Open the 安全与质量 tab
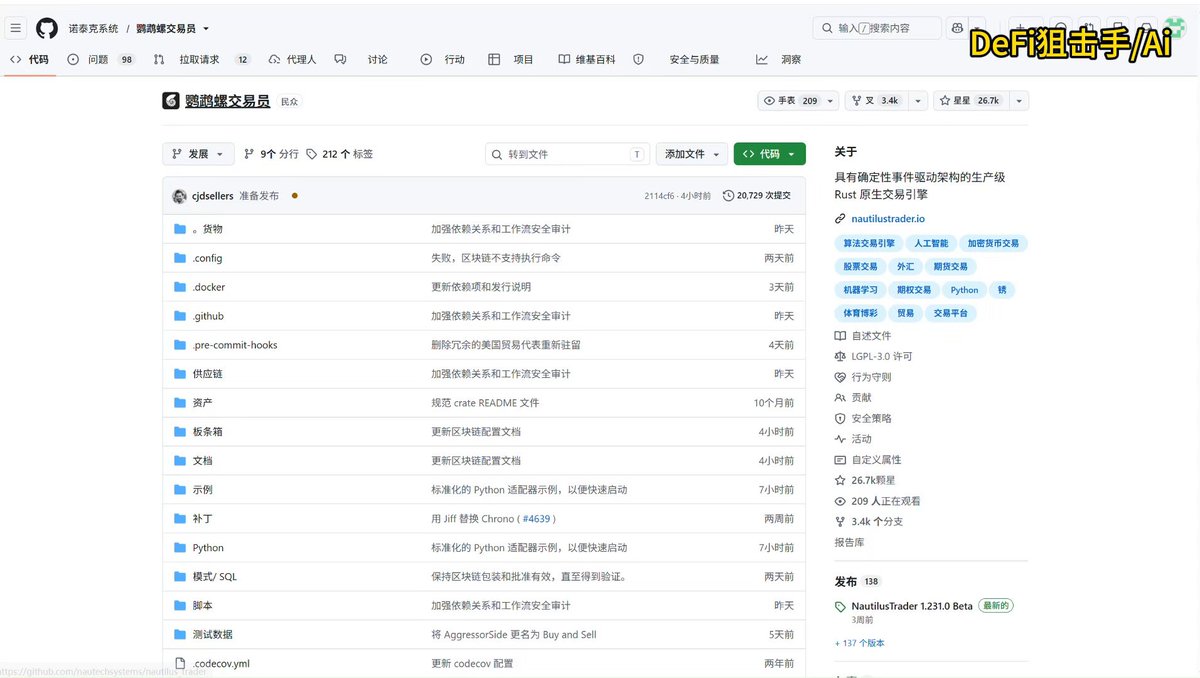The image size is (1200, 678). coord(676,60)
